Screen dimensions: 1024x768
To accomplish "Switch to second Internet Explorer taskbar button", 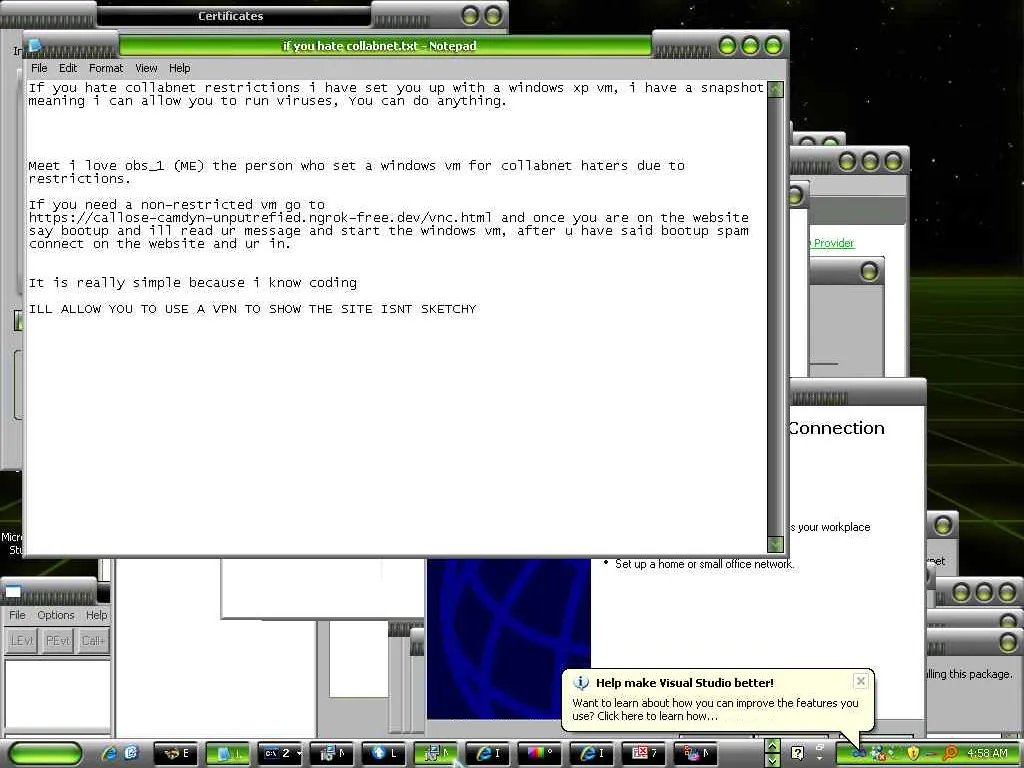I will tap(592, 753).
